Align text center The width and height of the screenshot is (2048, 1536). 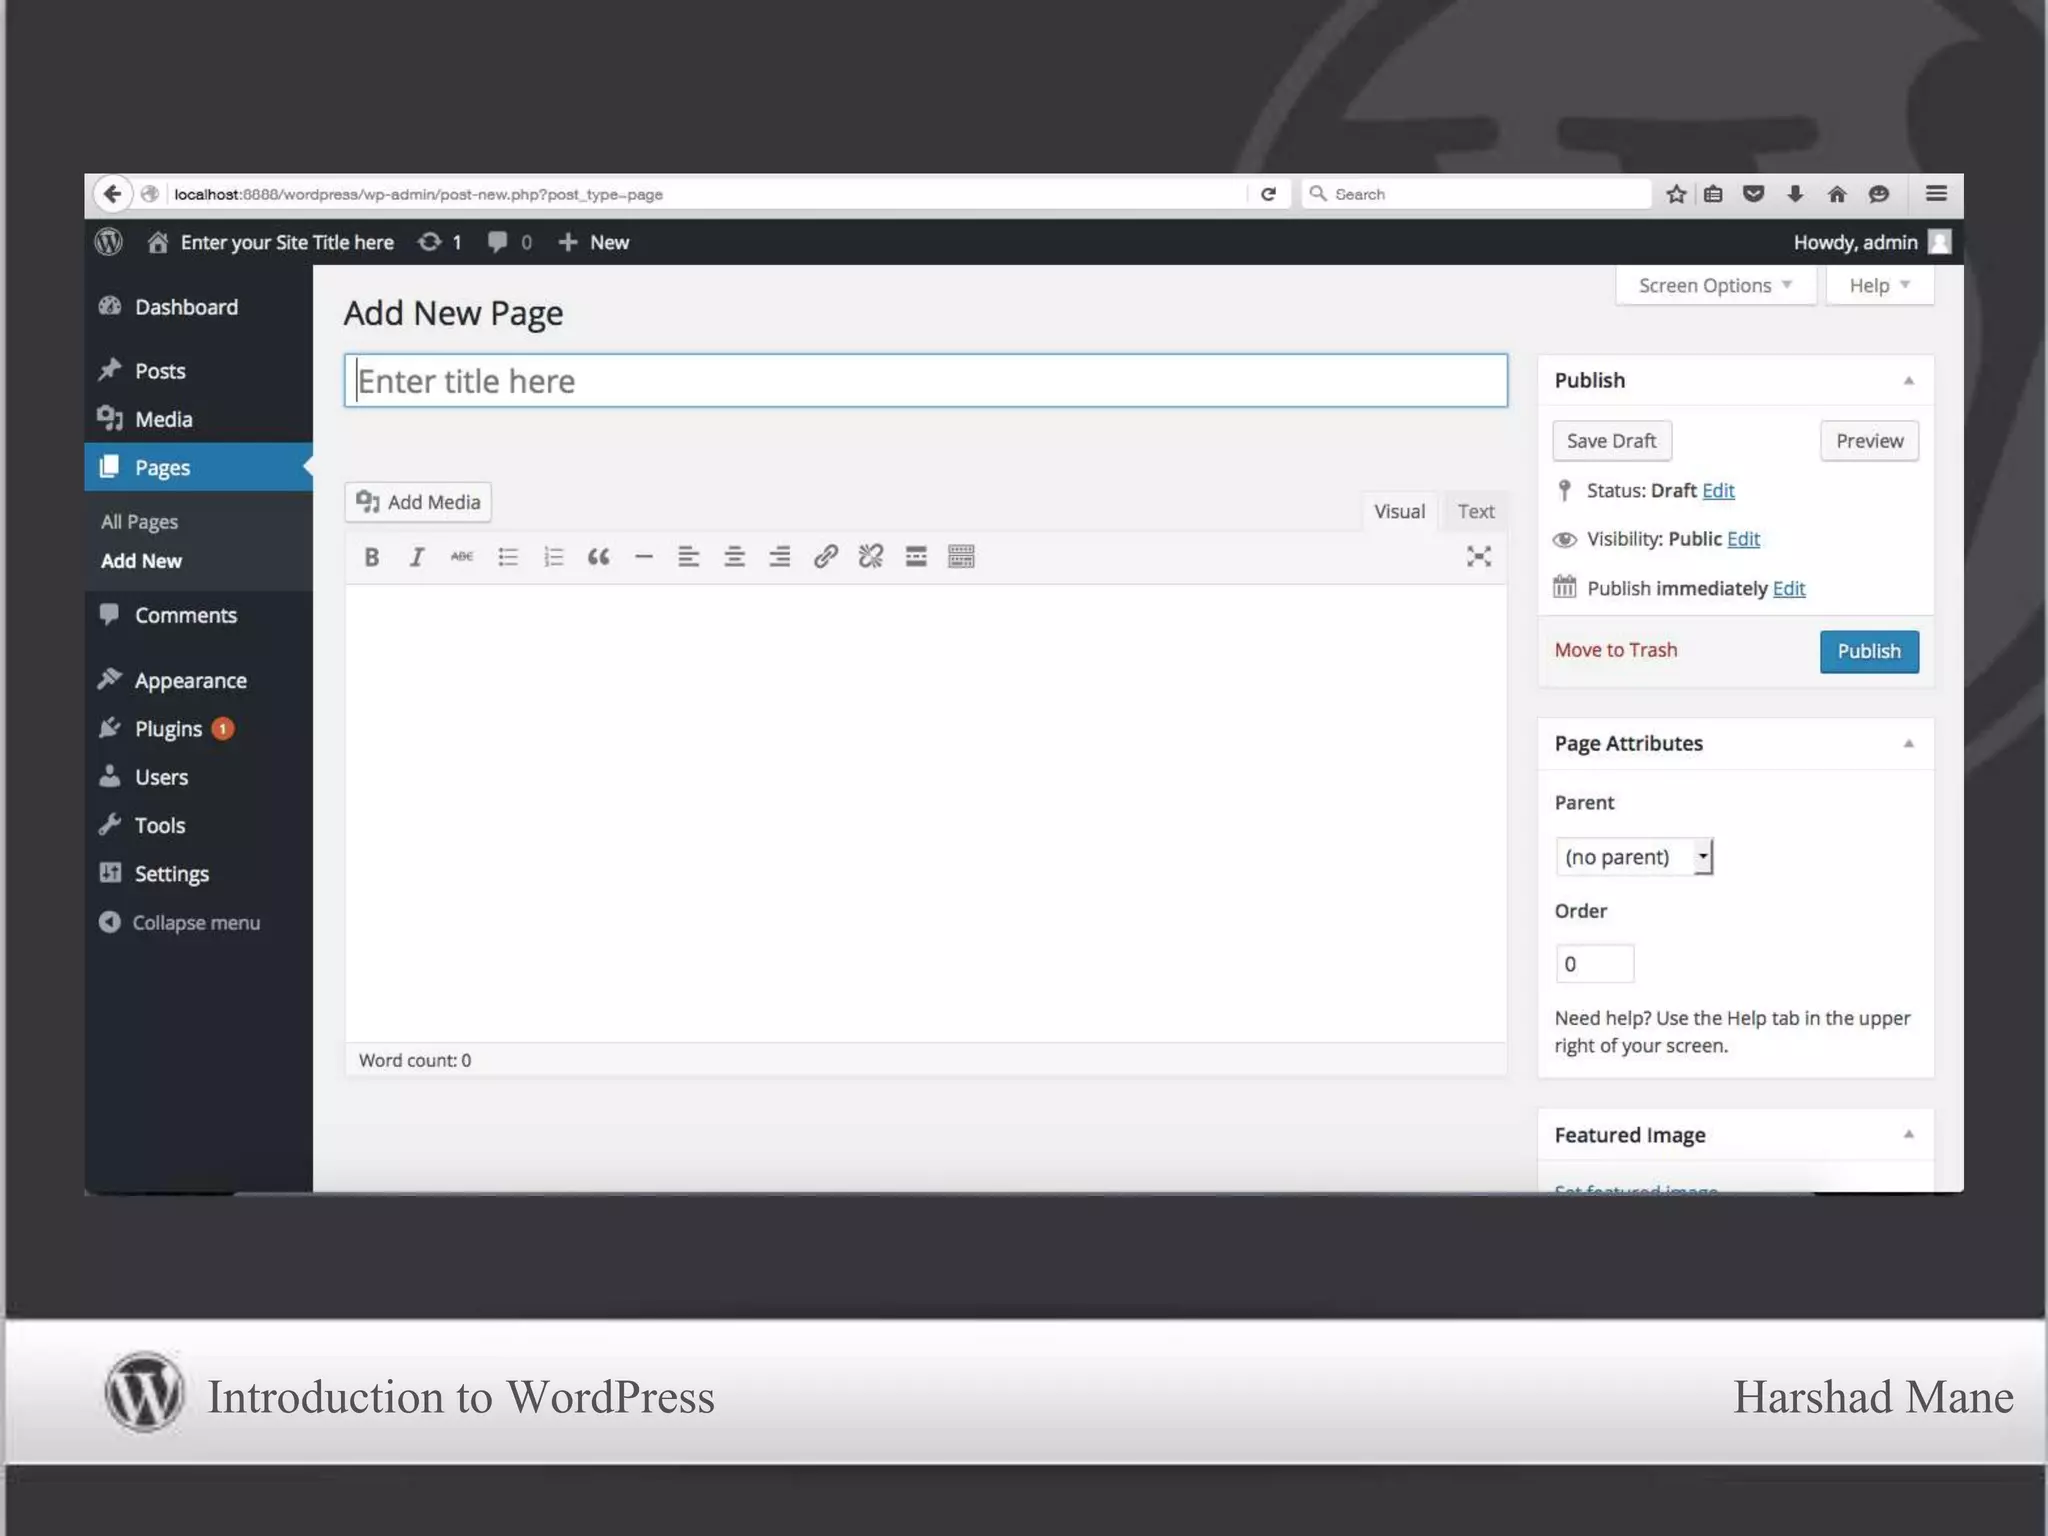(x=734, y=557)
